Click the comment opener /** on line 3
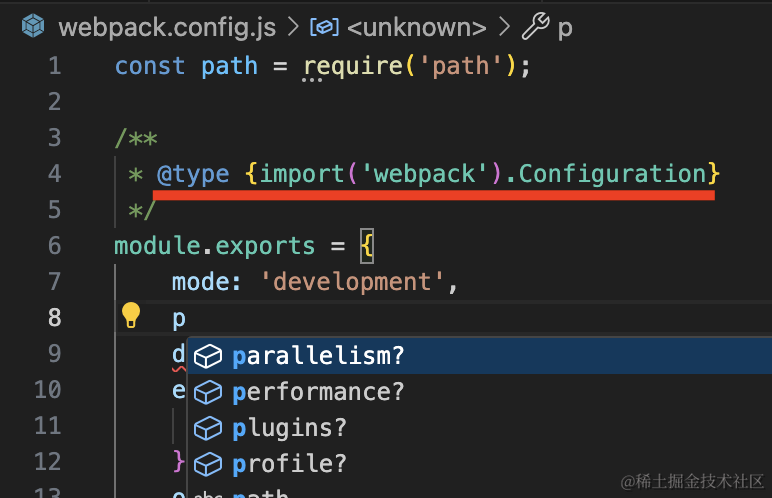Screen dimensions: 772x498 [136, 138]
